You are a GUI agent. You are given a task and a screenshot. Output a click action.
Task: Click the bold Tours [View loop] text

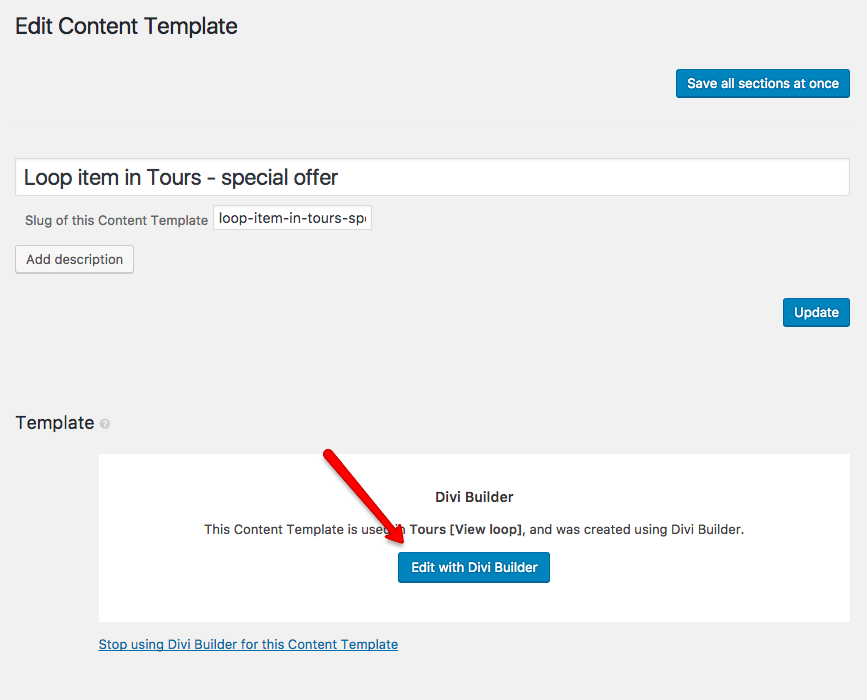coord(466,530)
